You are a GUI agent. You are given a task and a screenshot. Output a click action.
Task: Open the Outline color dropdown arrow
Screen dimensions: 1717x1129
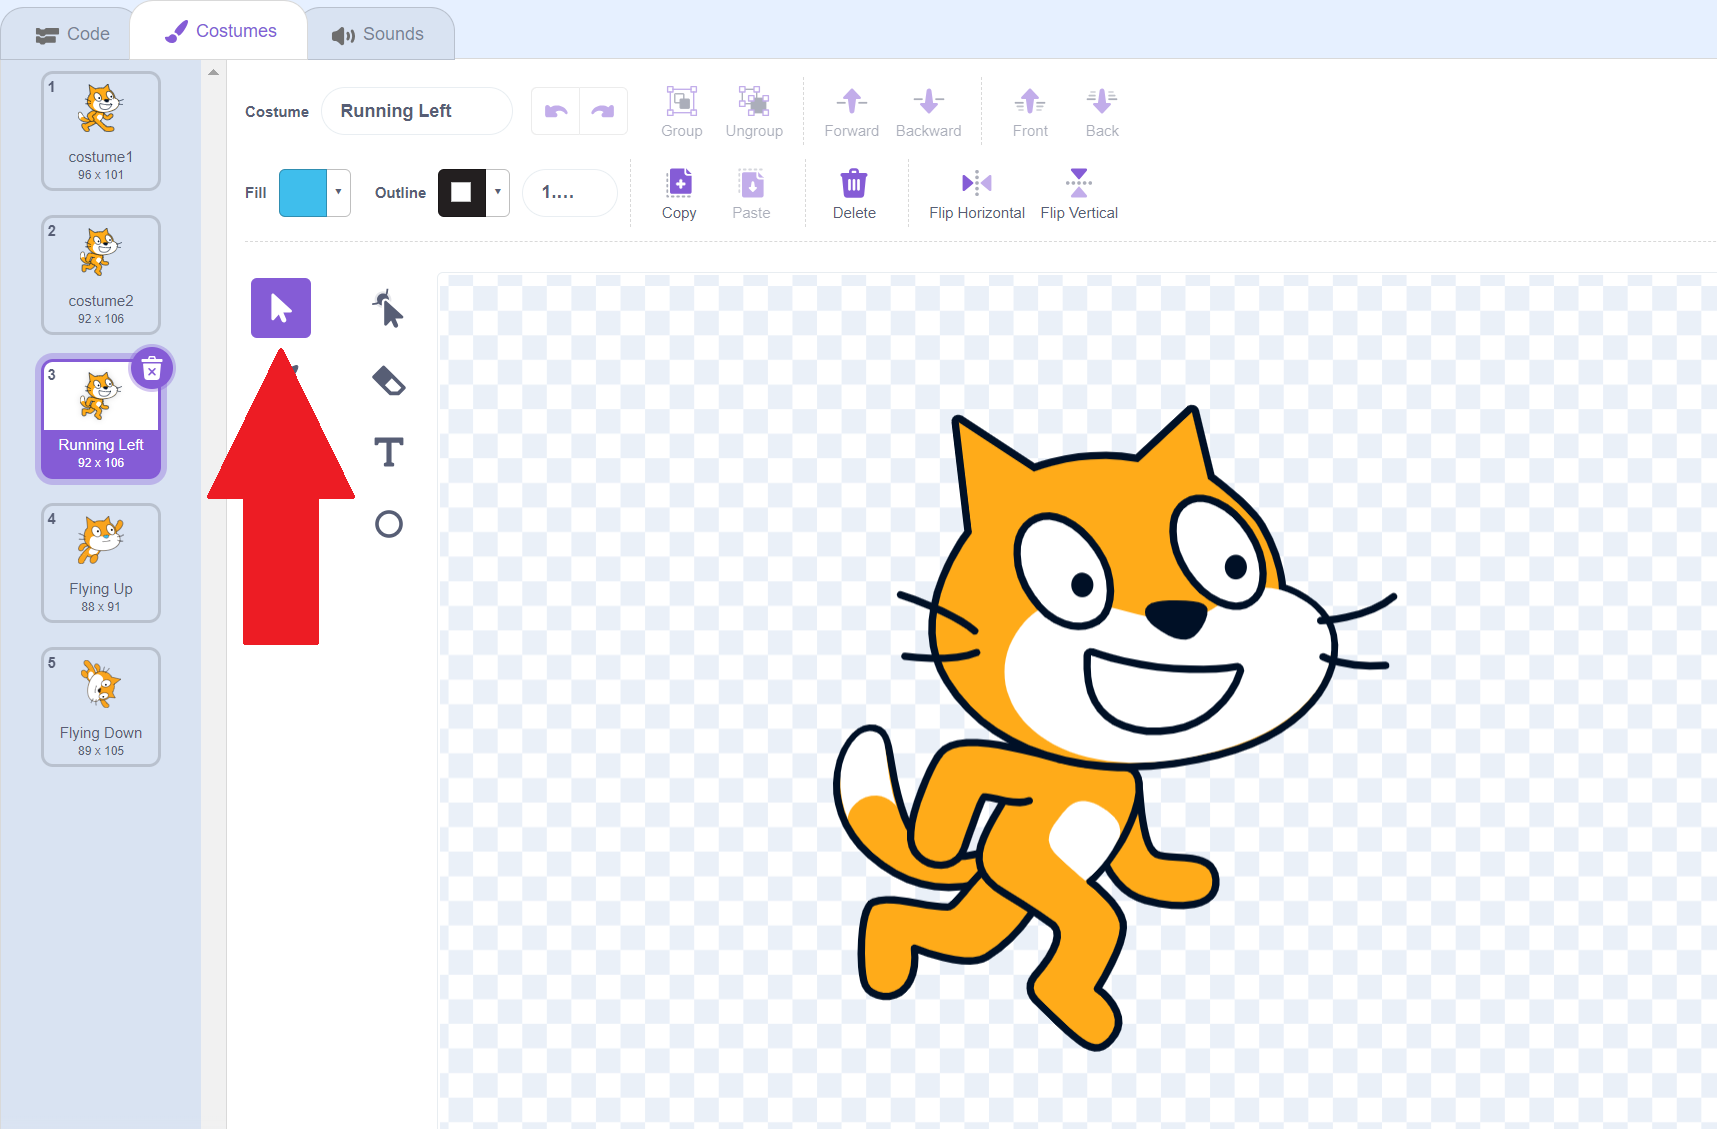click(x=498, y=192)
